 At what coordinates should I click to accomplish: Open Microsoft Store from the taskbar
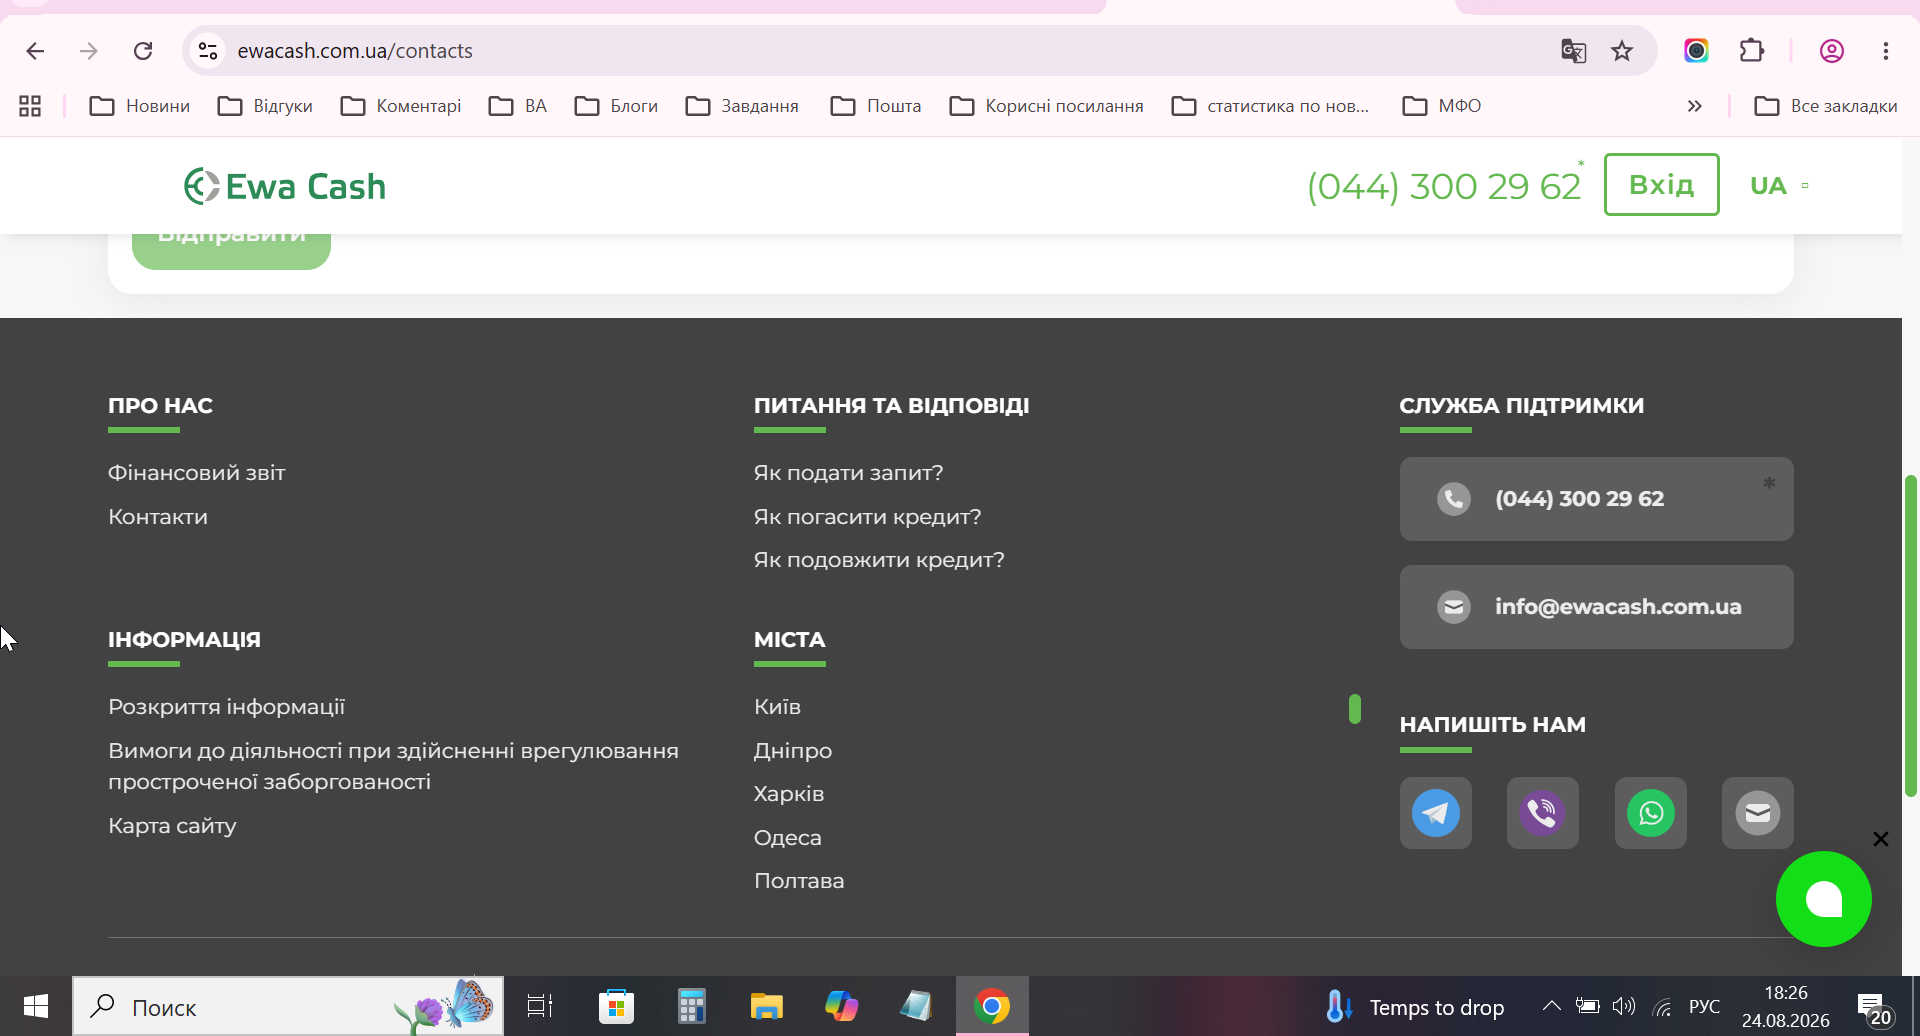[616, 1006]
